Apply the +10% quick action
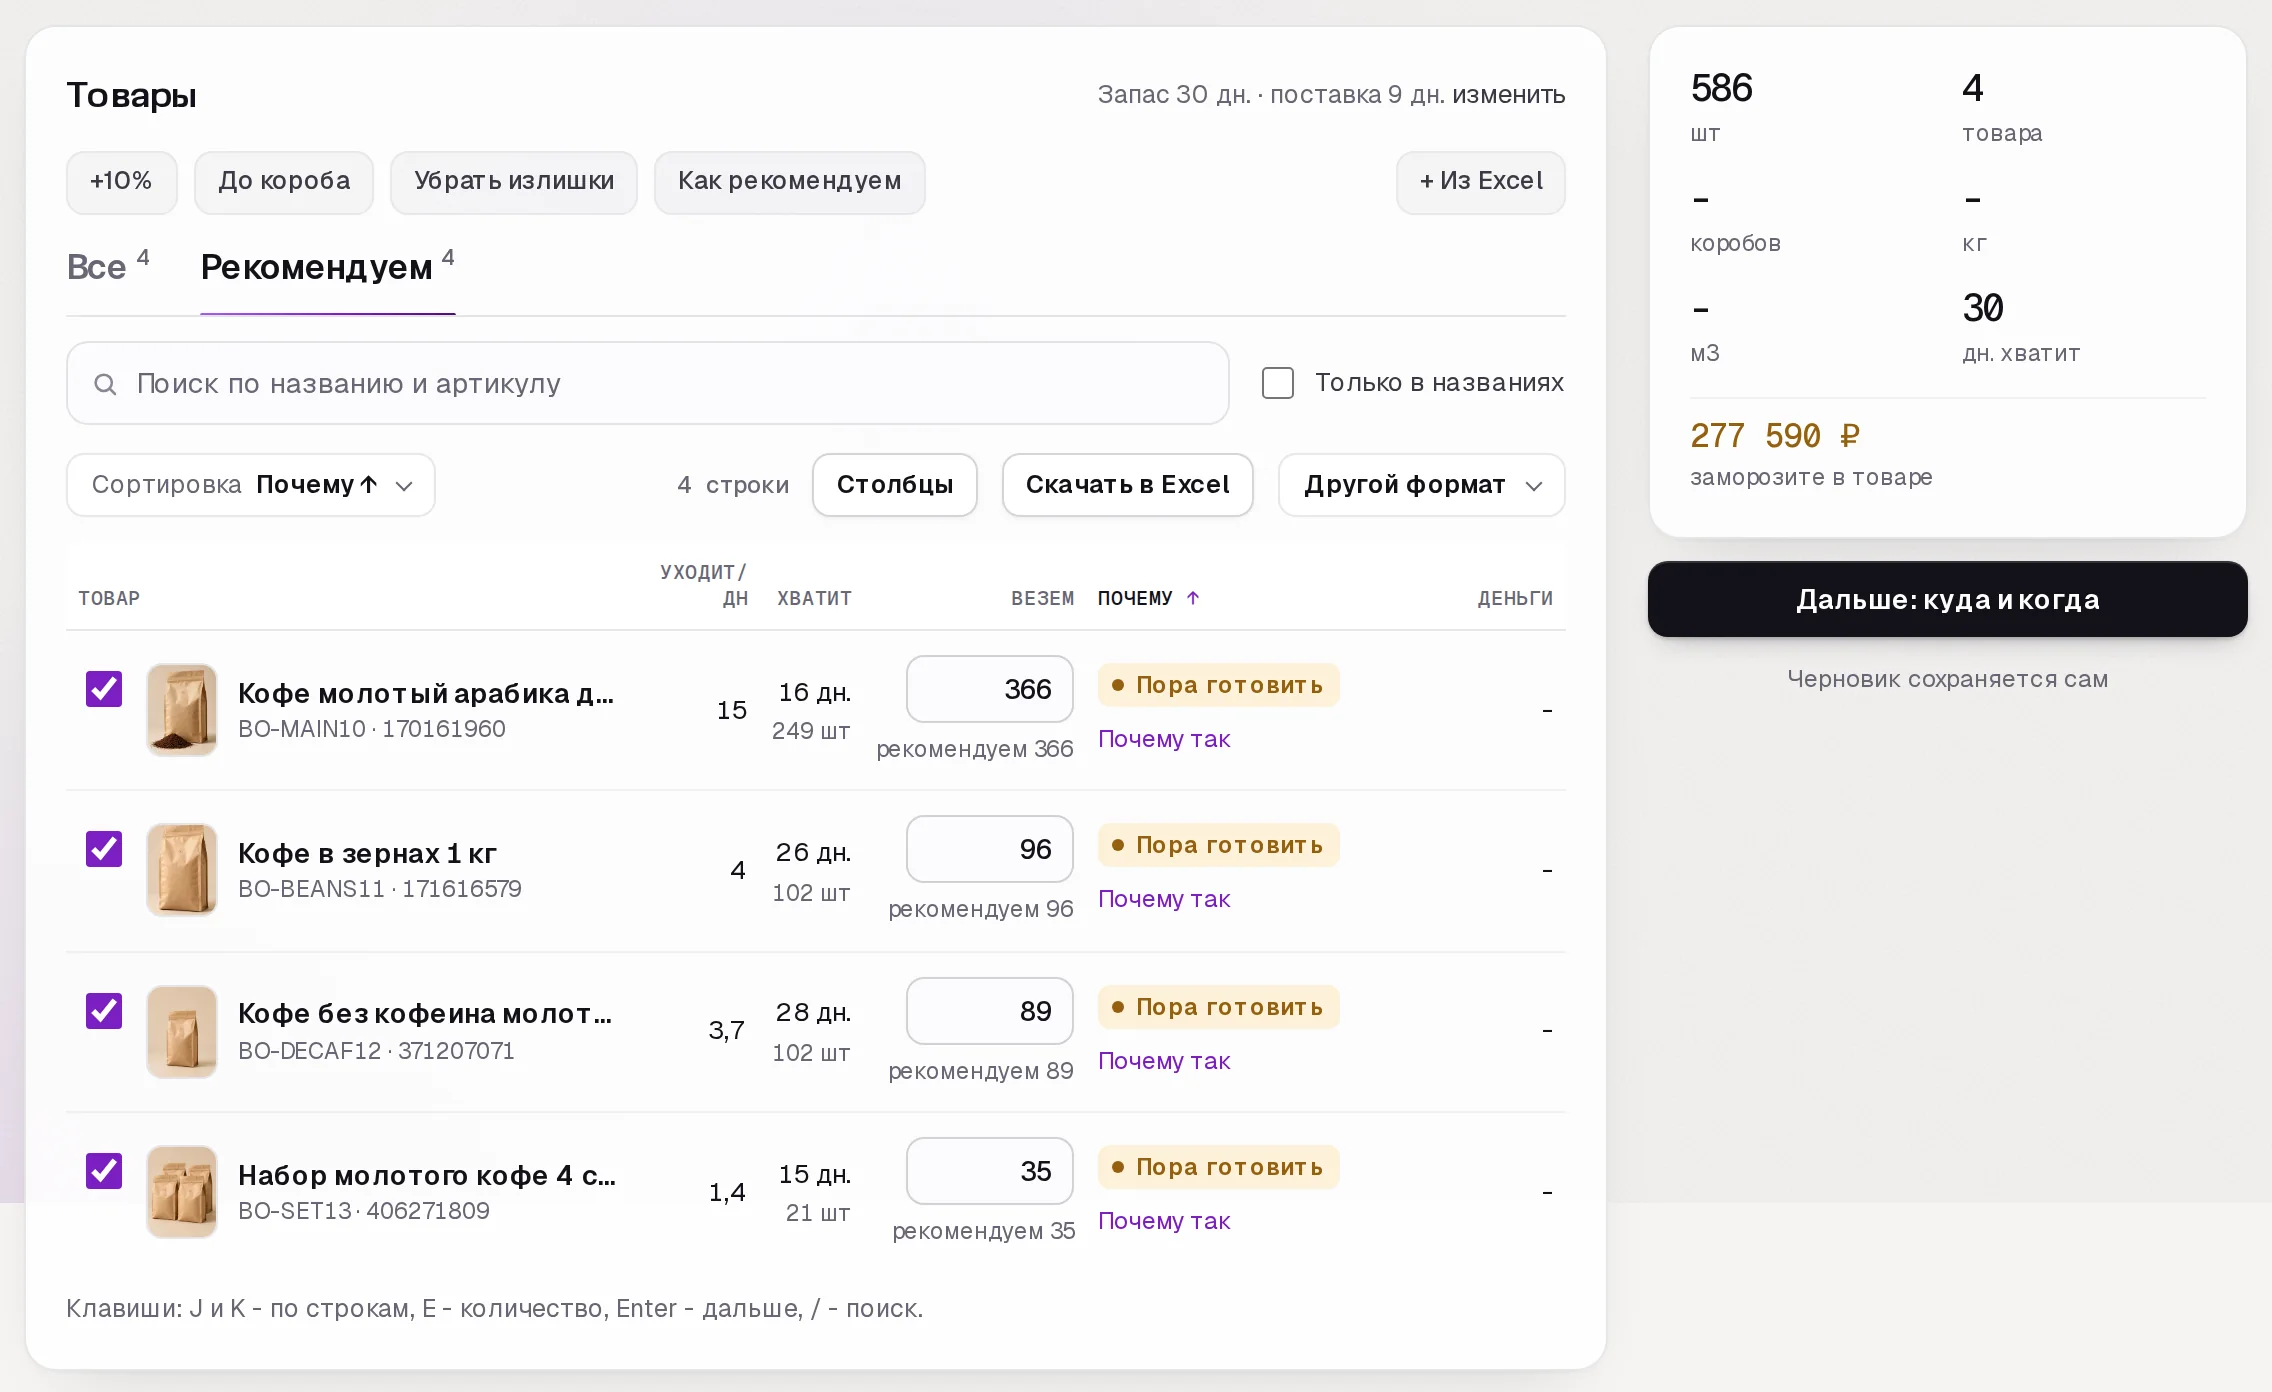The height and width of the screenshot is (1392, 2272). point(122,182)
